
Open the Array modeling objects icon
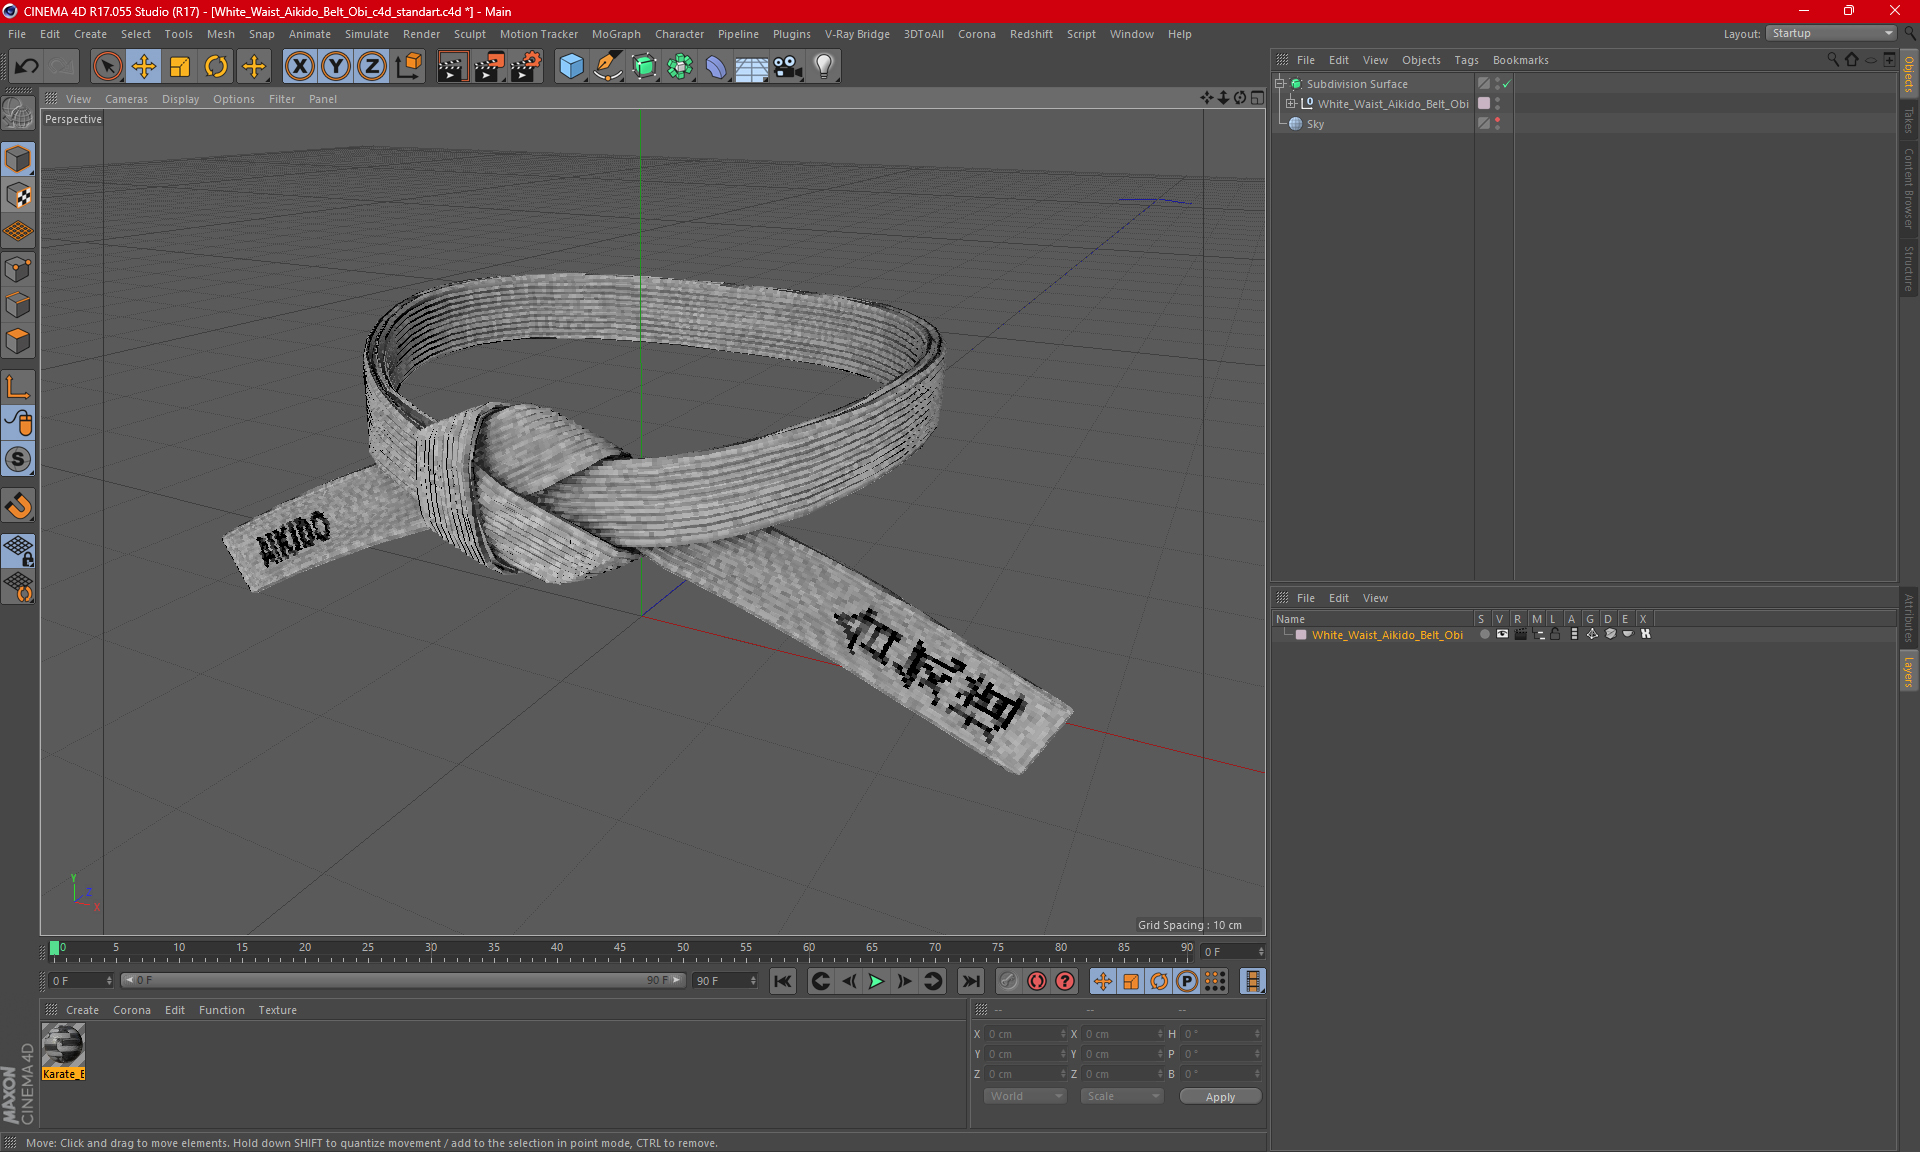tap(680, 67)
